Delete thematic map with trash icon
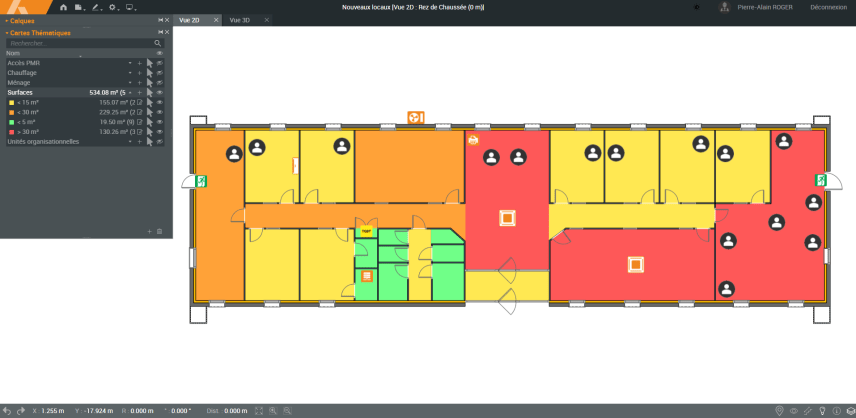Image resolution: width=856 pixels, height=418 pixels. 159,231
